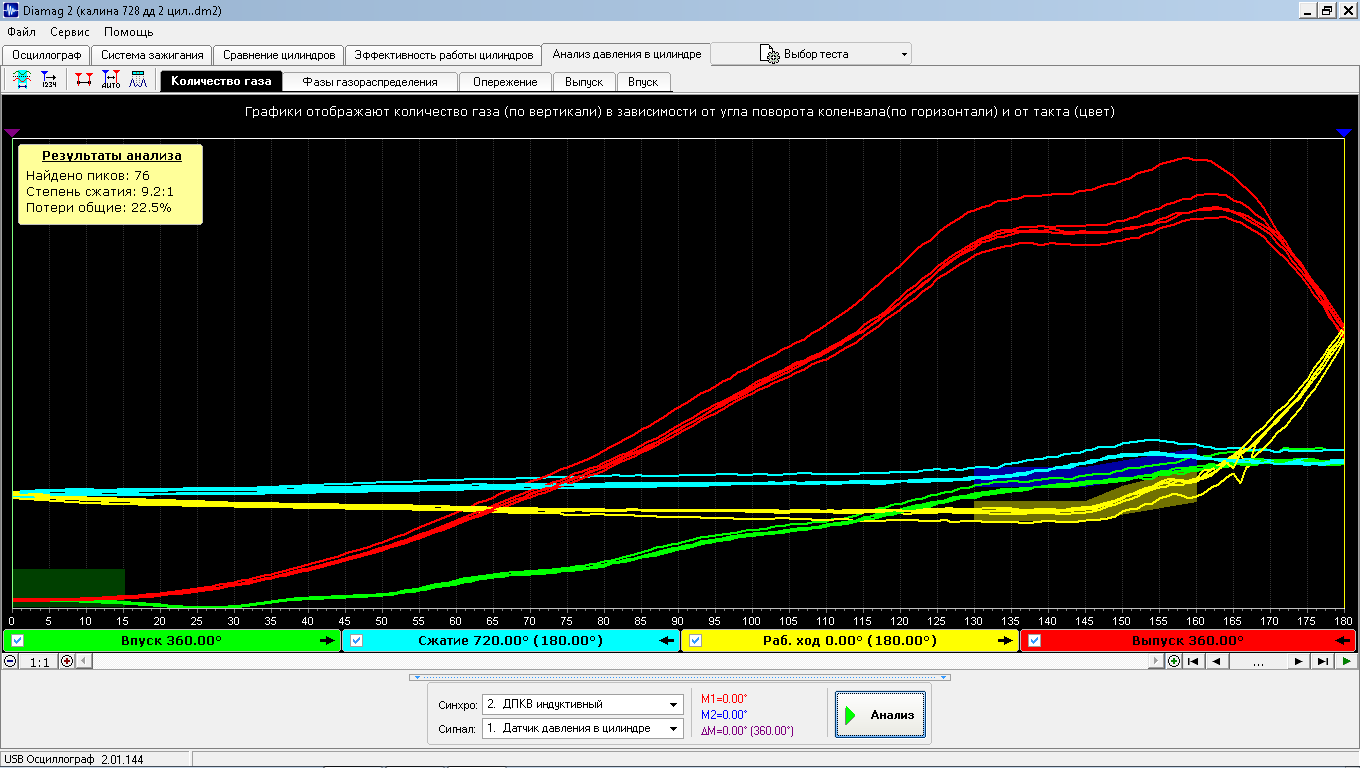Toggle the Впуск 360.00° checkbox
Viewport: 1360px width, 768px height.
point(17,641)
